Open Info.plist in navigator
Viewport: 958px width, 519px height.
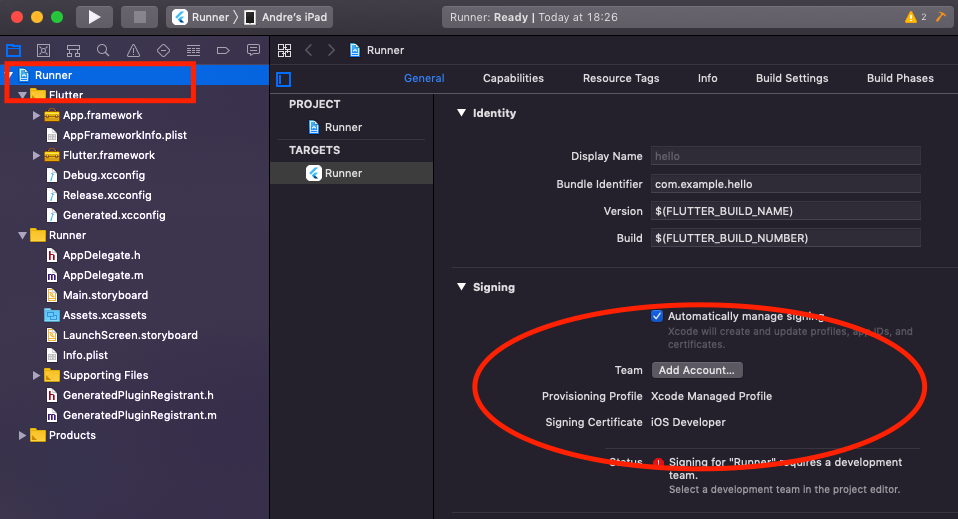[x=85, y=355]
